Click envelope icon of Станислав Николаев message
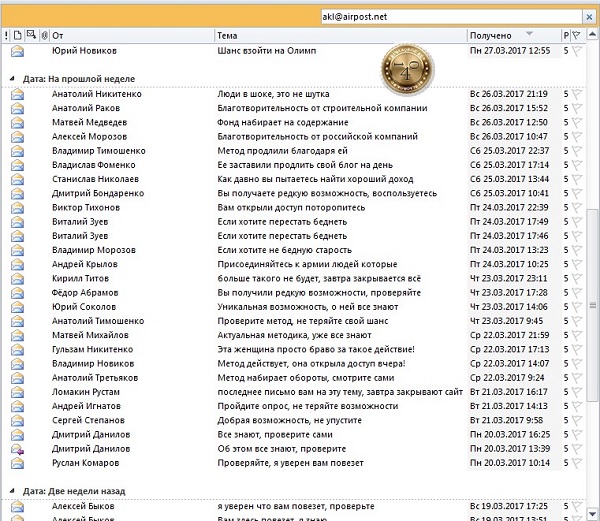Viewport: 600px width, 521px height. pos(17,179)
